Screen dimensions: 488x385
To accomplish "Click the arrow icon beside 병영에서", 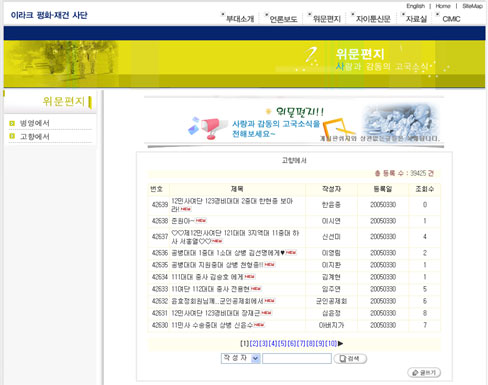I will point(12,123).
